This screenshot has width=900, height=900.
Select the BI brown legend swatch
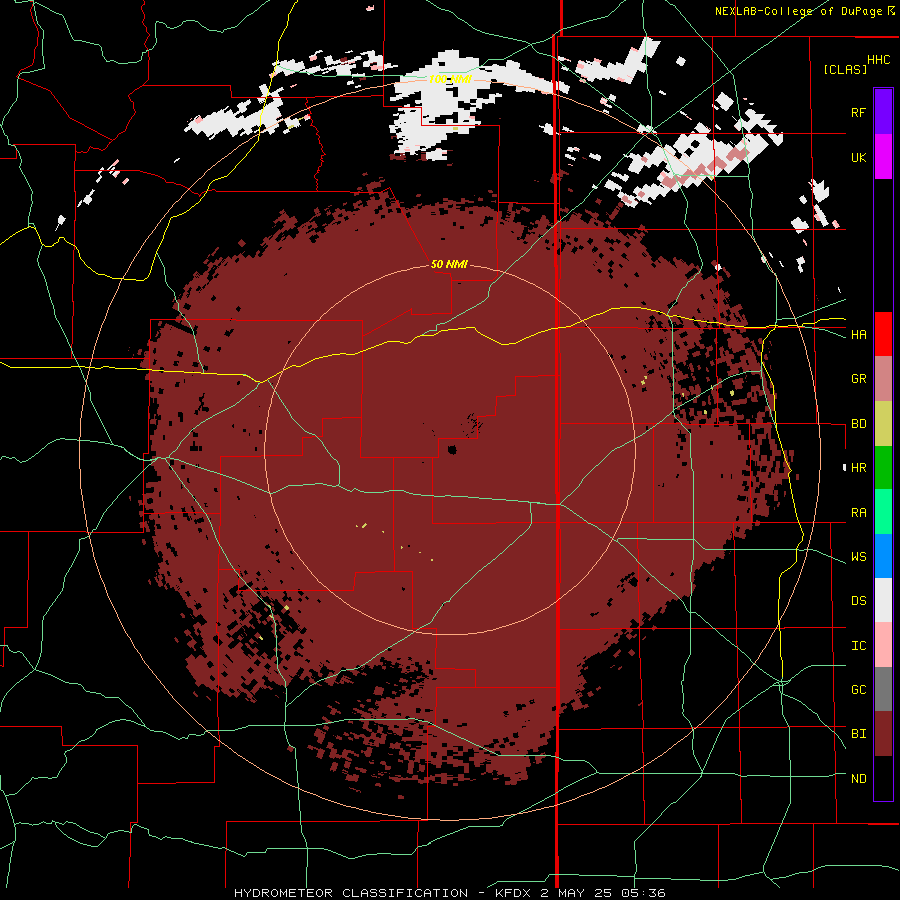(883, 734)
